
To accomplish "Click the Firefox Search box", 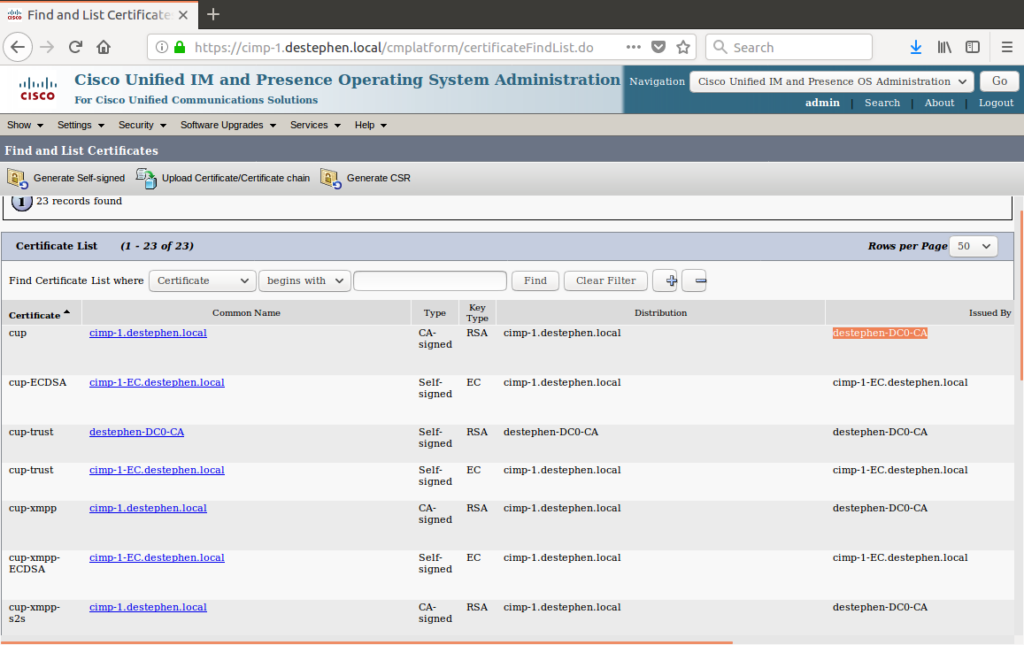I will [x=789, y=47].
